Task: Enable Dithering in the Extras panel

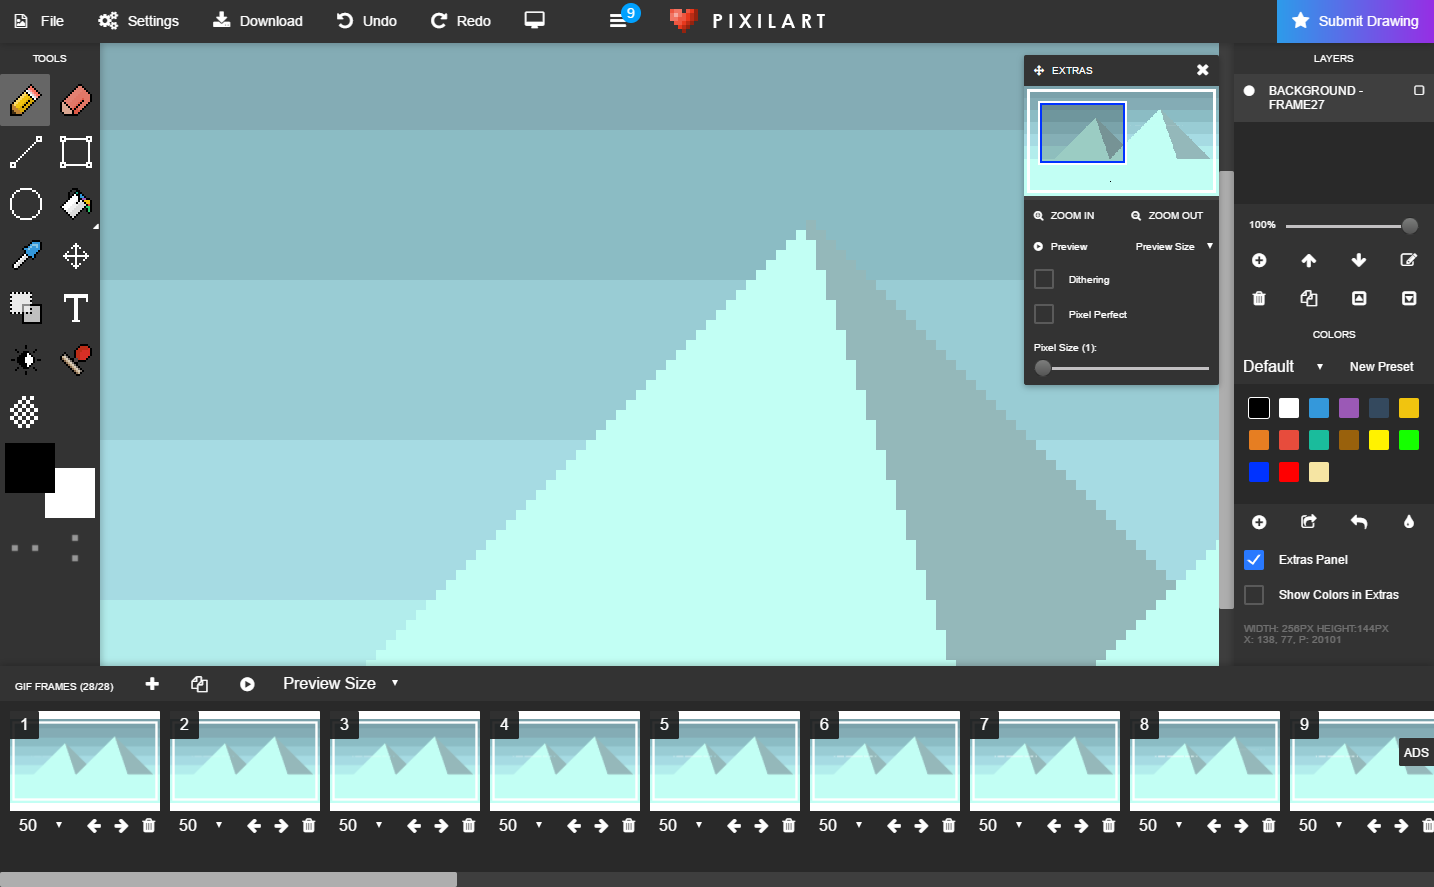Action: pos(1043,279)
